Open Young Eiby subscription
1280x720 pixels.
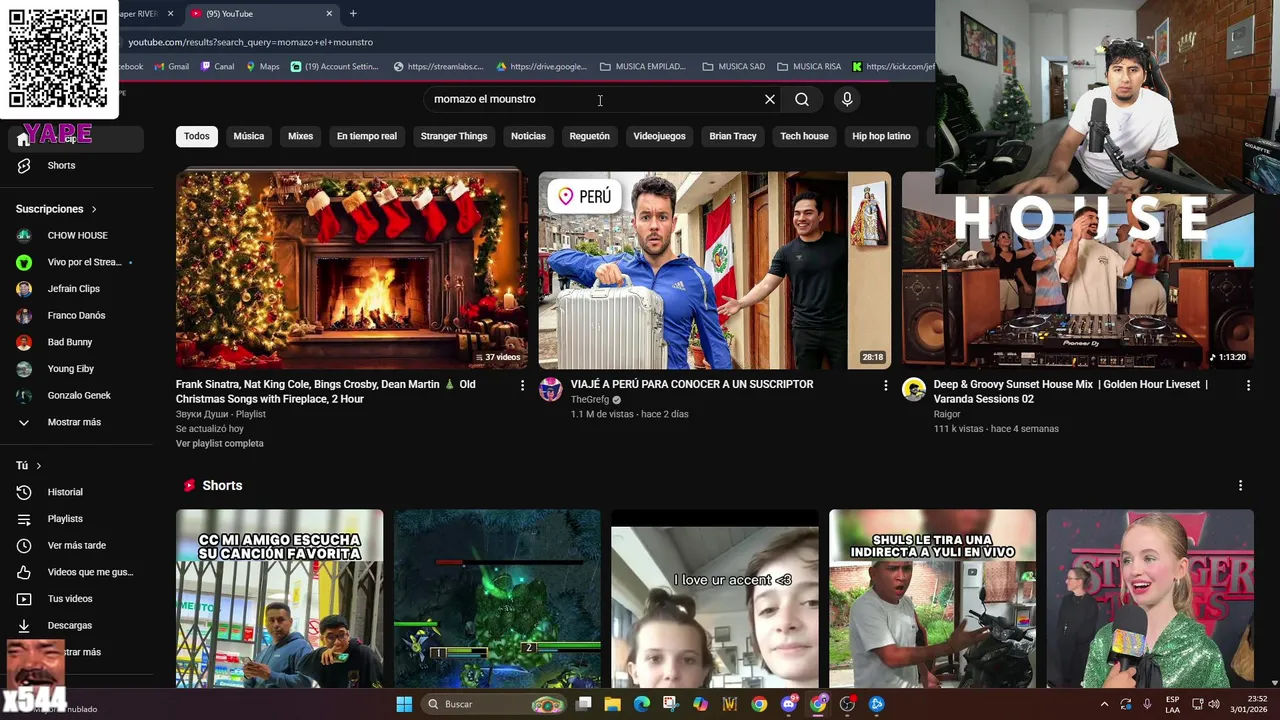(x=76, y=369)
